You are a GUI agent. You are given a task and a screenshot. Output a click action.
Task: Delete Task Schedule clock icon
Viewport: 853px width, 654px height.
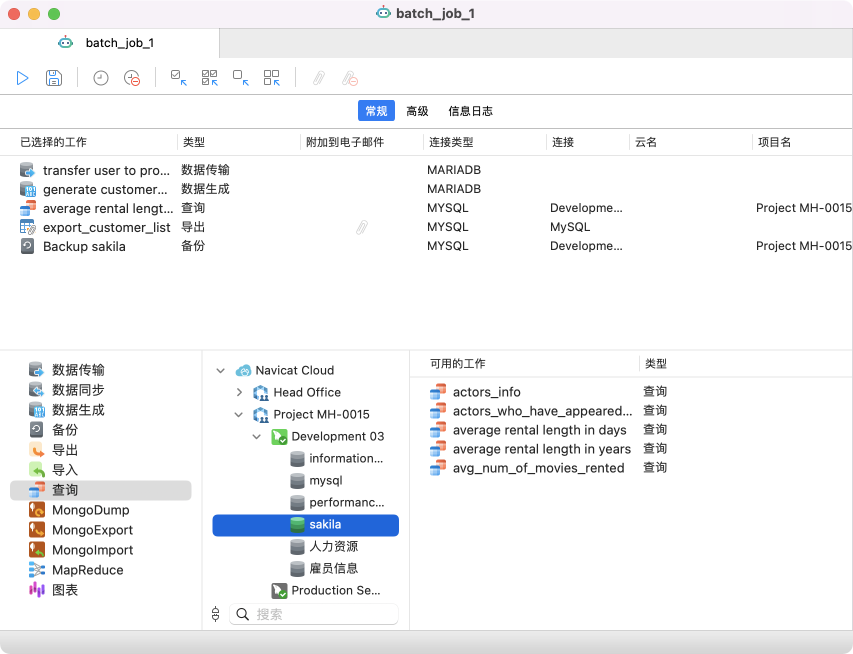tap(132, 78)
